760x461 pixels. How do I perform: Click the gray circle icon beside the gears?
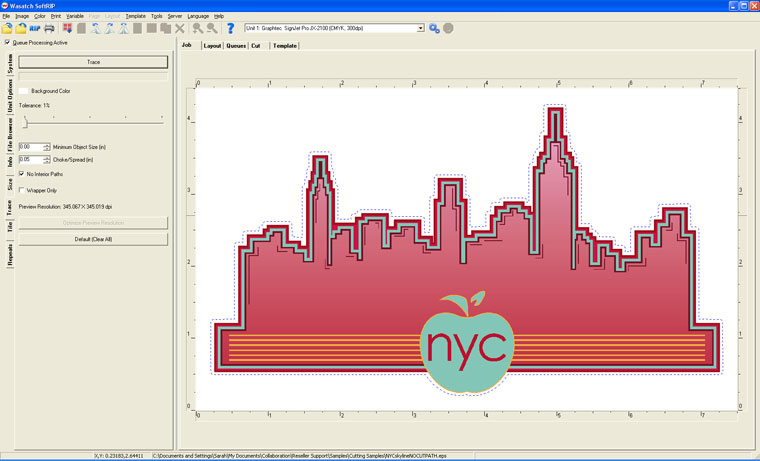coord(448,28)
